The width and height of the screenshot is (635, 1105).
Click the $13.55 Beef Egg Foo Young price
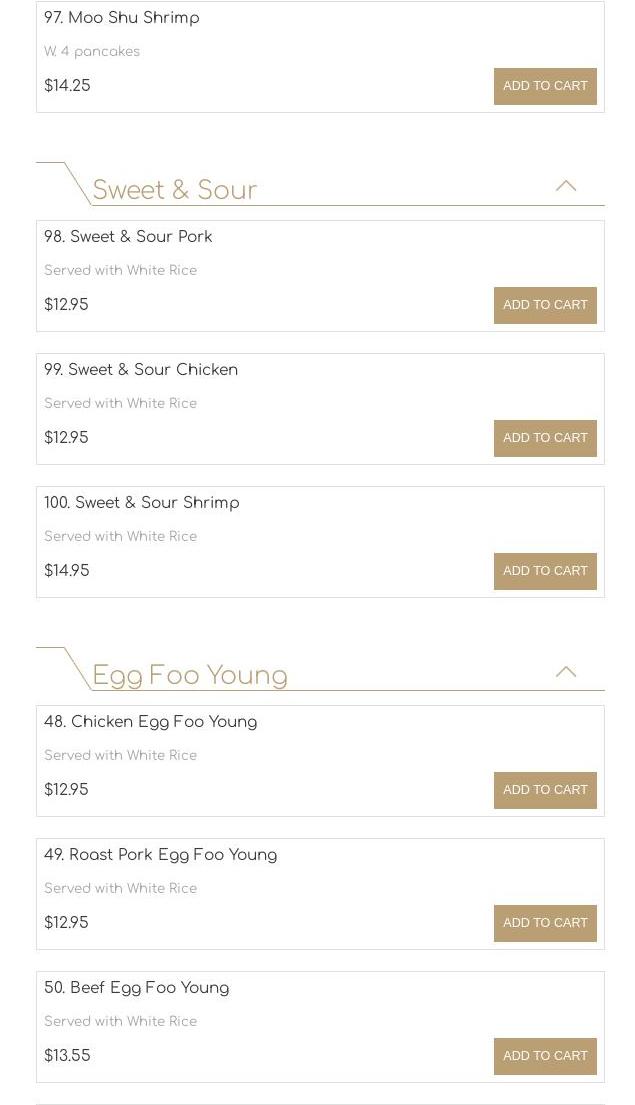tap(67, 1056)
